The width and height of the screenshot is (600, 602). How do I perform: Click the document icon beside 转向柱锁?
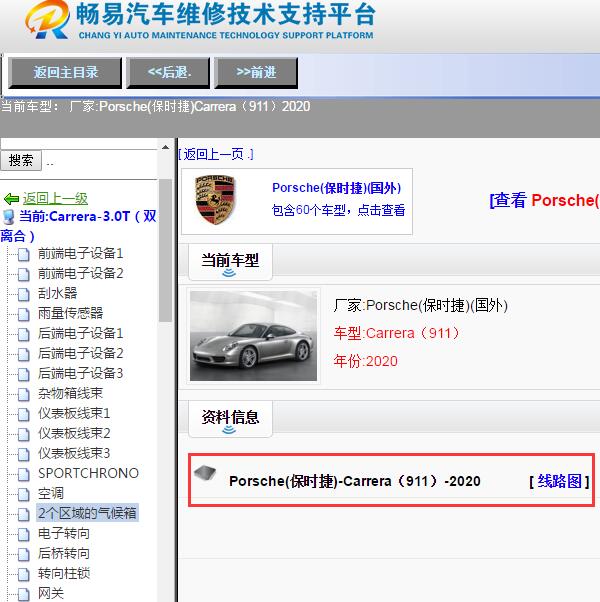click(x=23, y=574)
